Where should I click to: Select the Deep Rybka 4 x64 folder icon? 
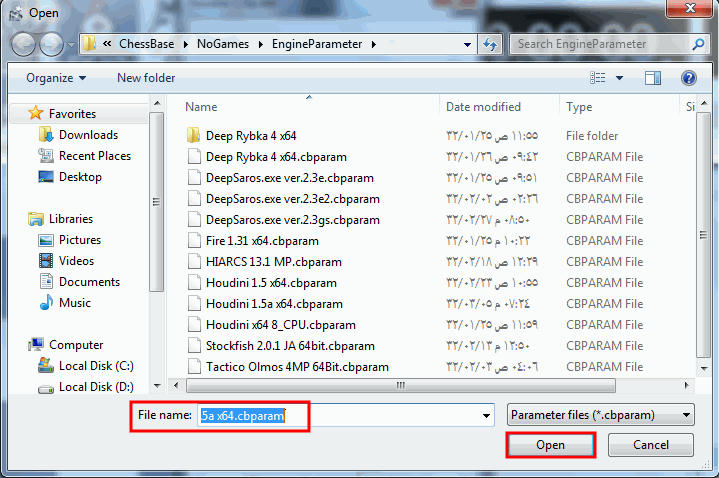coord(194,136)
